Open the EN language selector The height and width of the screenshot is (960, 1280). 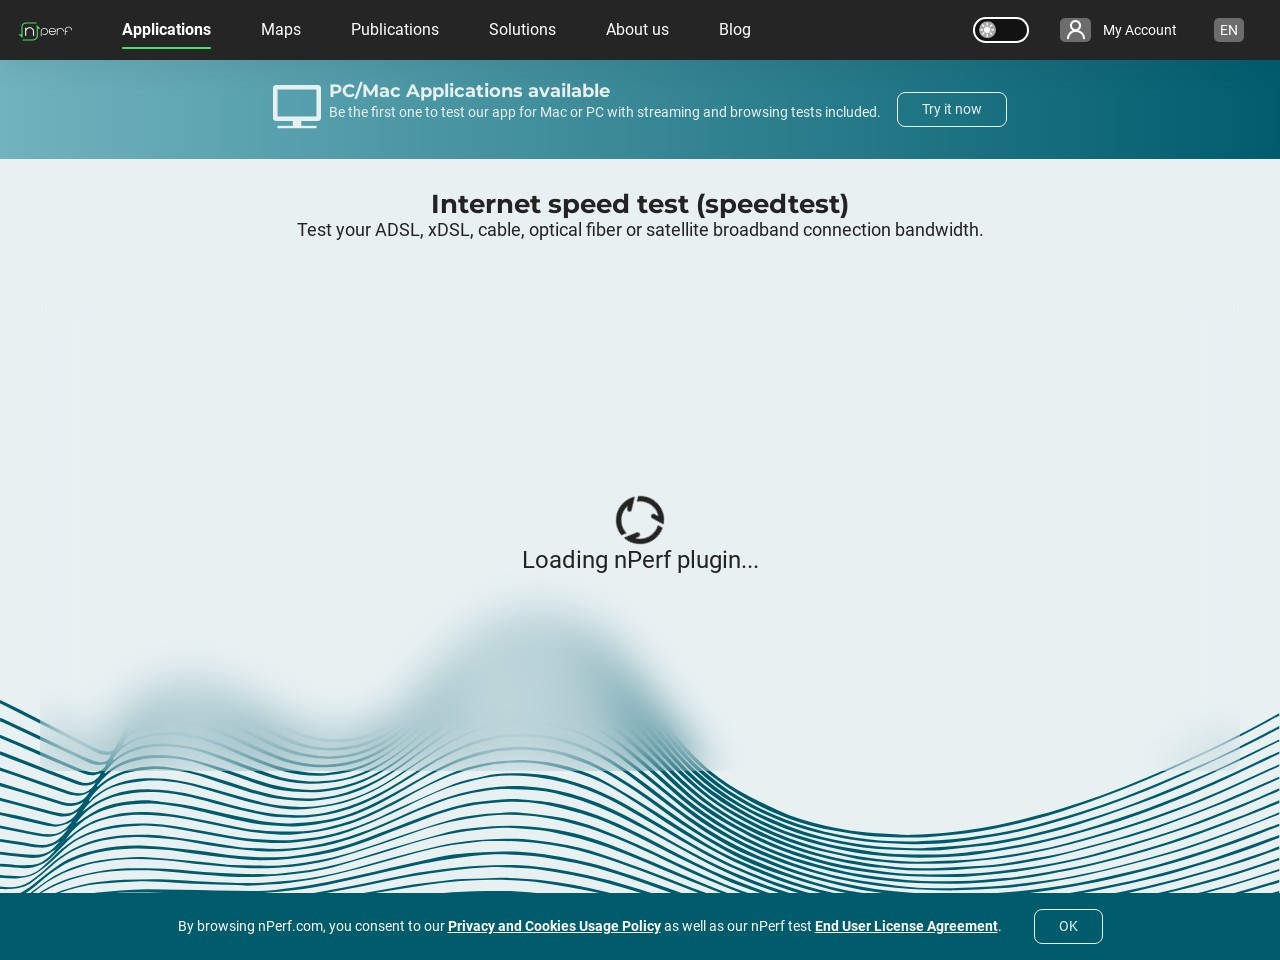tap(1229, 30)
